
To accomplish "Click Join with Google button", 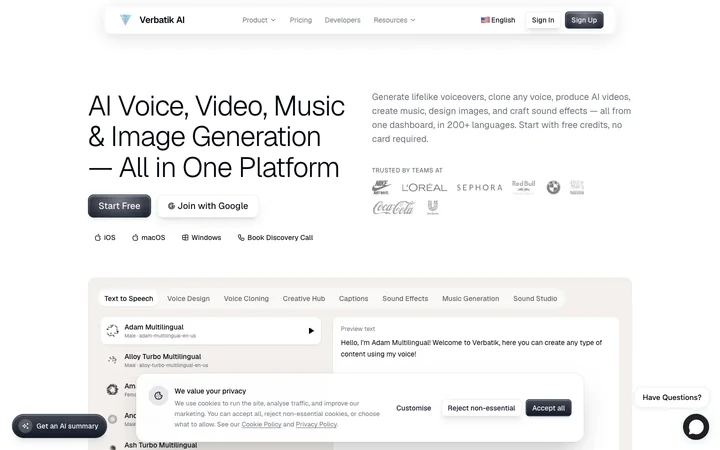I will [208, 206].
